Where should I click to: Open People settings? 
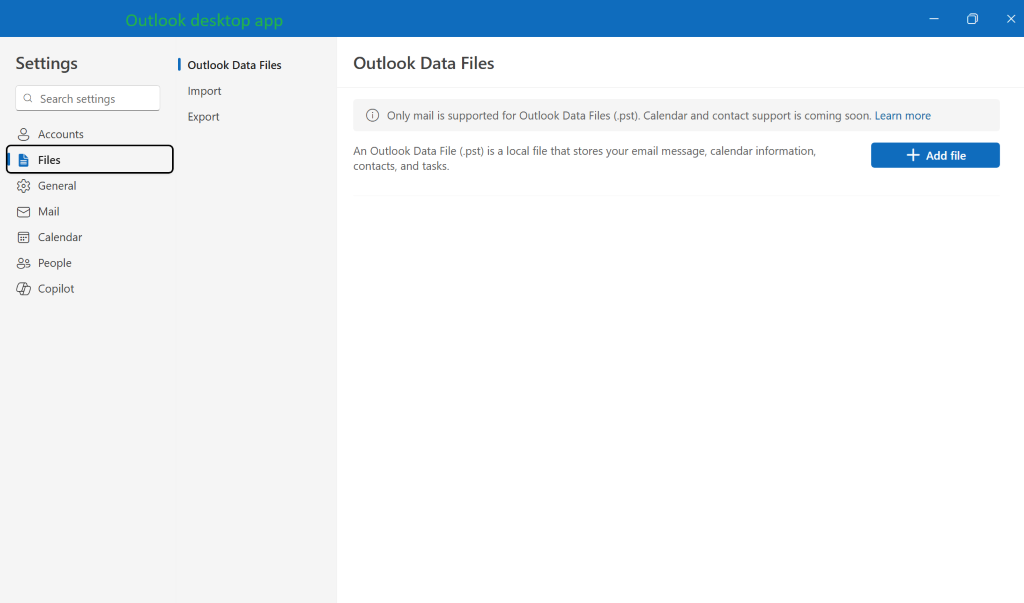coord(90,263)
